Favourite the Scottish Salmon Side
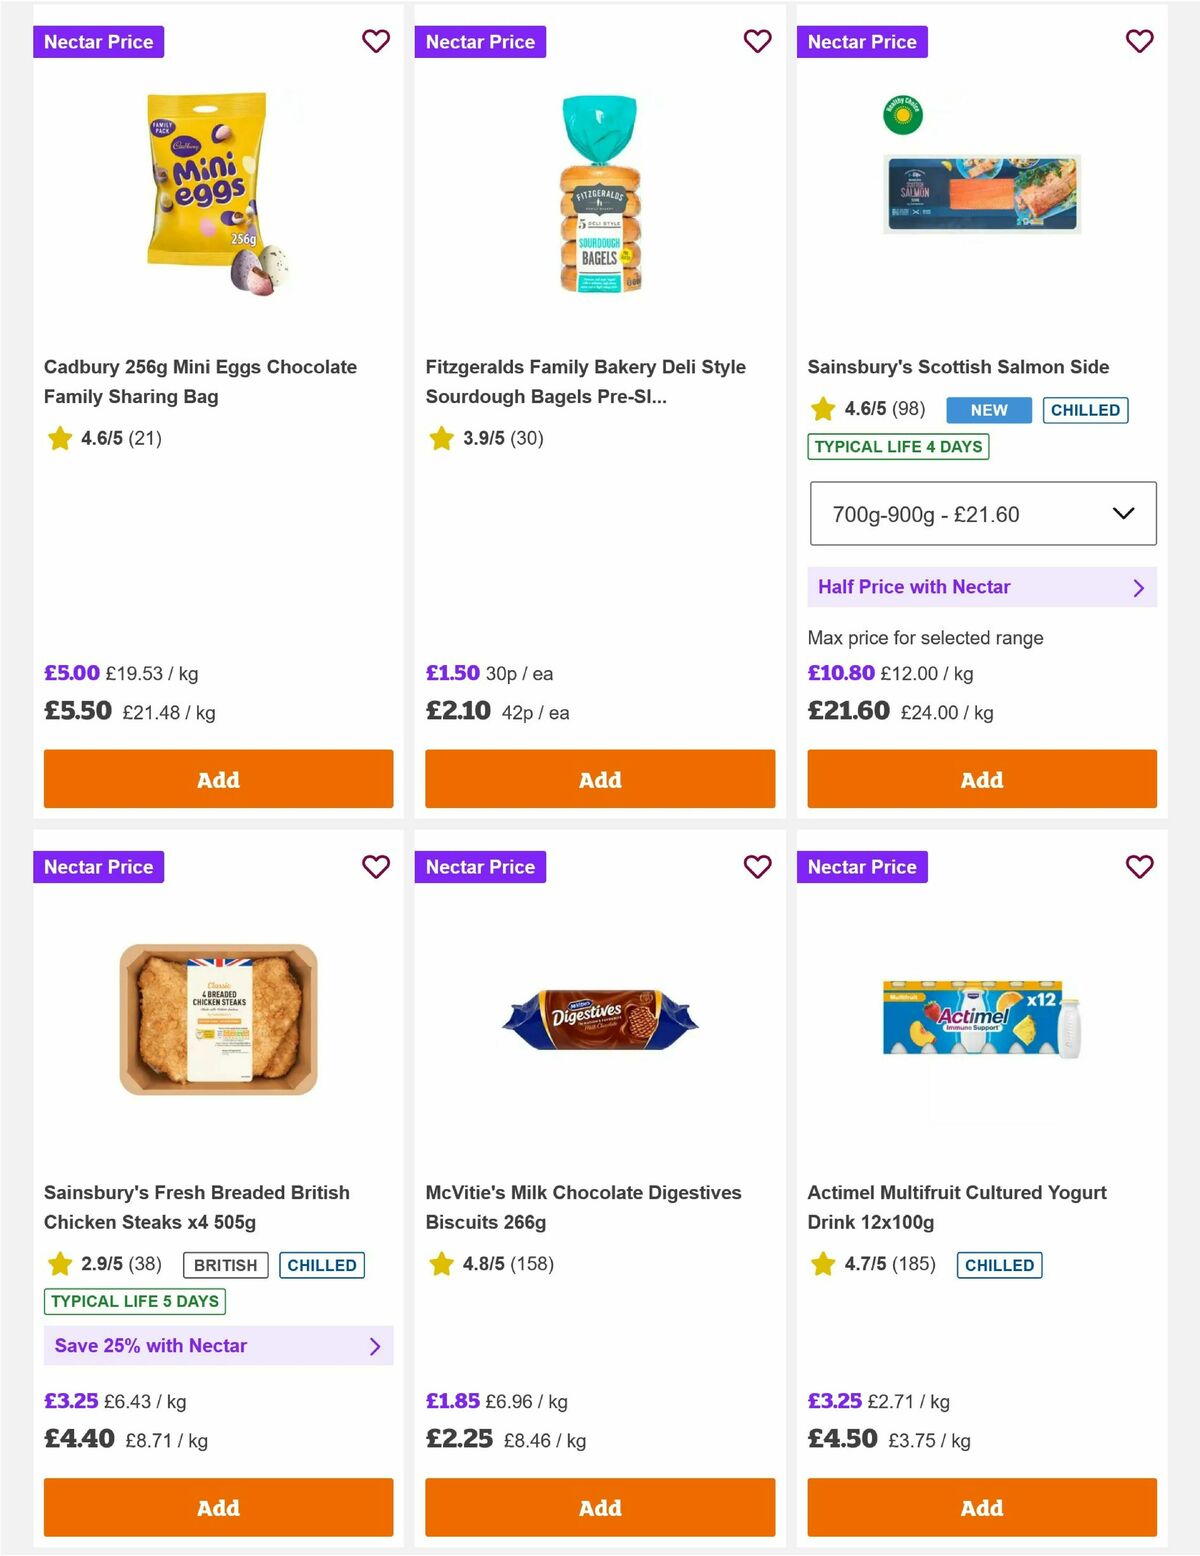1200x1556 pixels. click(x=1139, y=41)
